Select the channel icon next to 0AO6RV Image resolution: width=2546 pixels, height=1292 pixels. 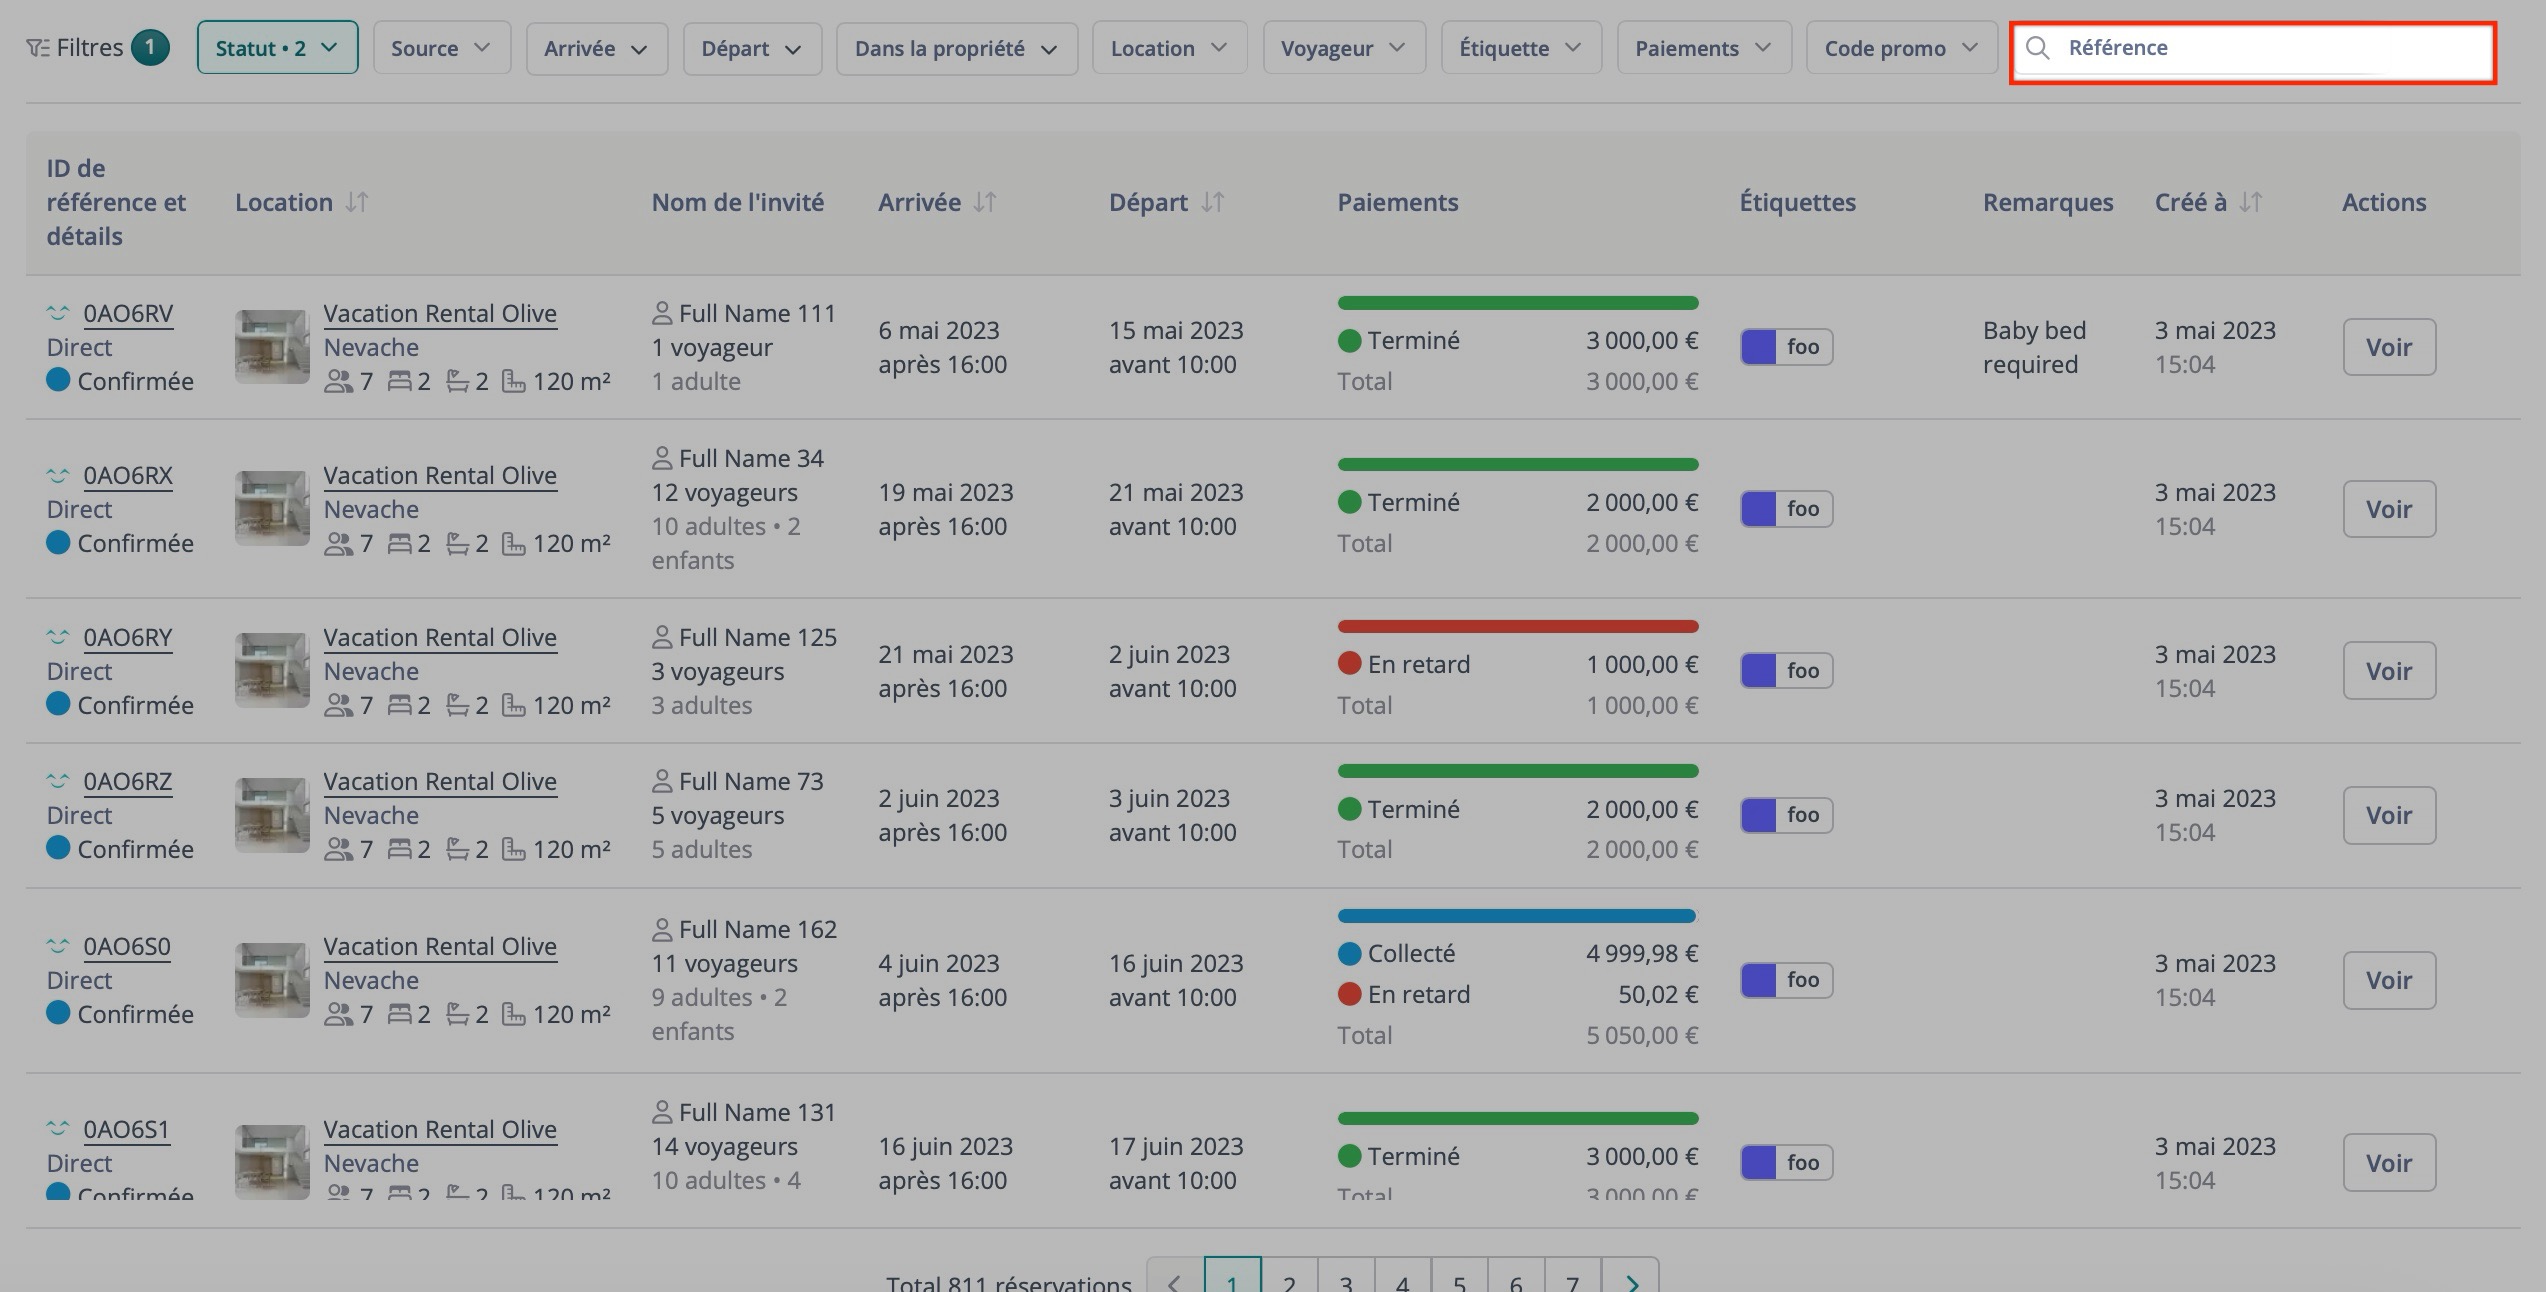click(x=57, y=313)
